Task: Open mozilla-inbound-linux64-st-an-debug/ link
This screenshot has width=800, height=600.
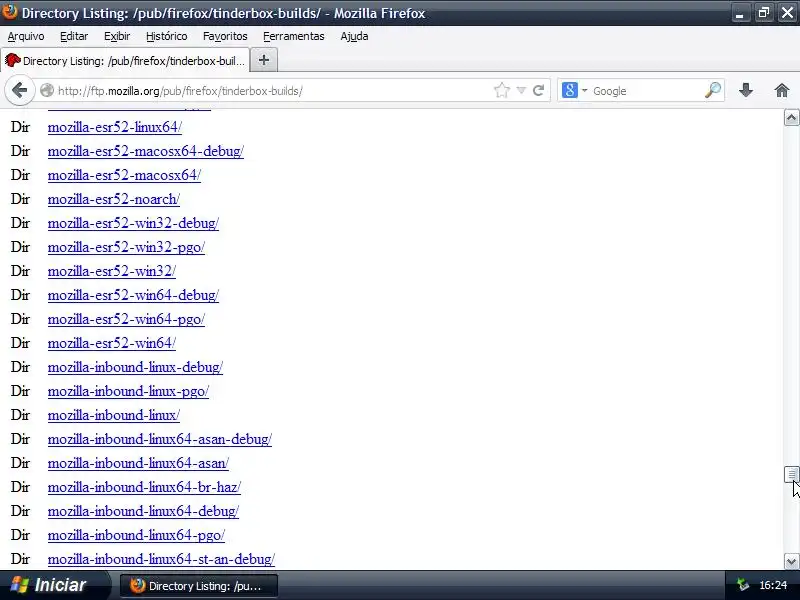Action: click(161, 559)
